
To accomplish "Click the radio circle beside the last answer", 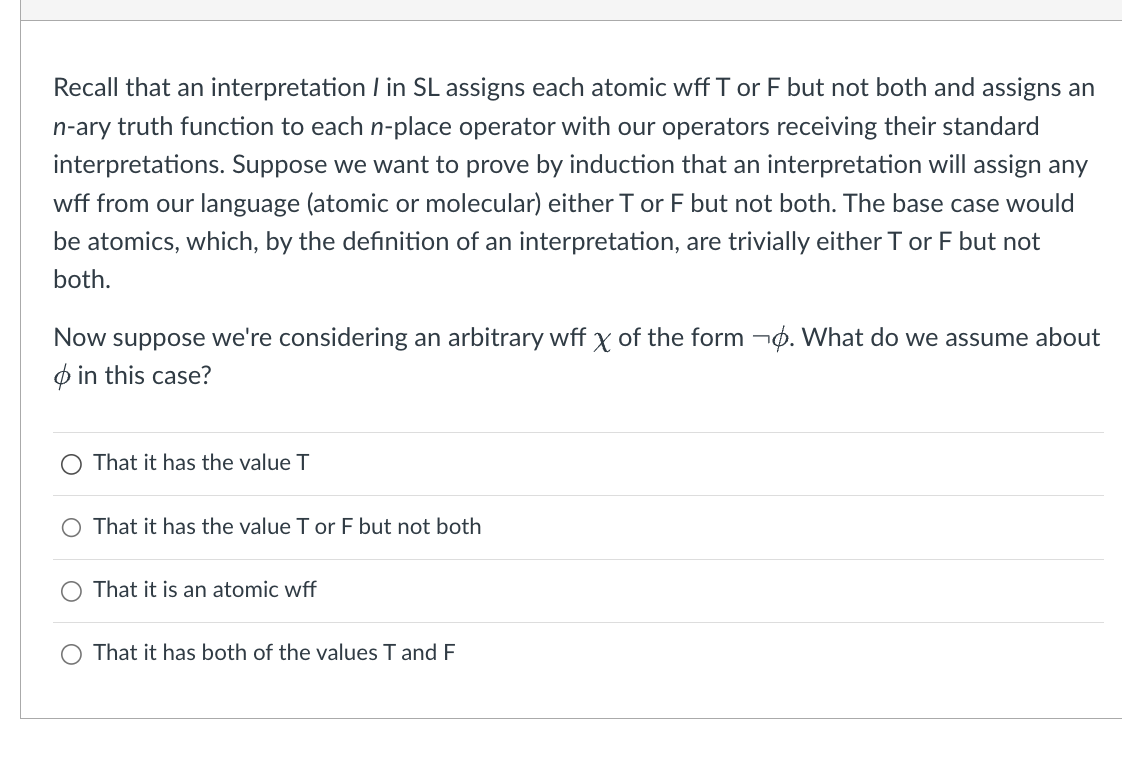I will (71, 654).
